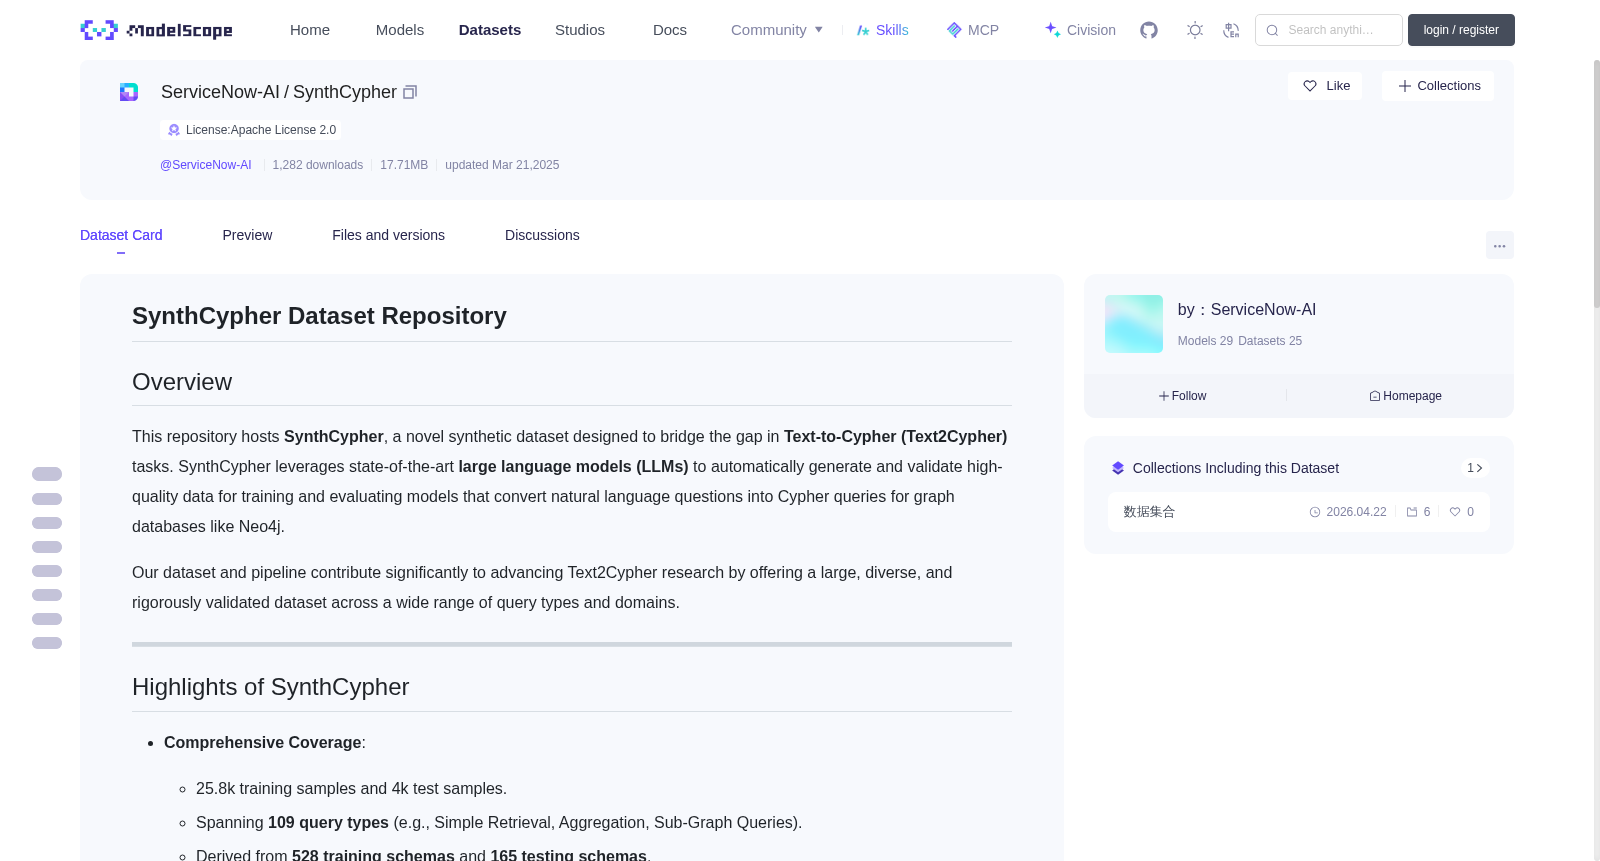Click the clock icon beside 2026.04.22
Viewport: 1600px width, 861px height.
tap(1315, 512)
